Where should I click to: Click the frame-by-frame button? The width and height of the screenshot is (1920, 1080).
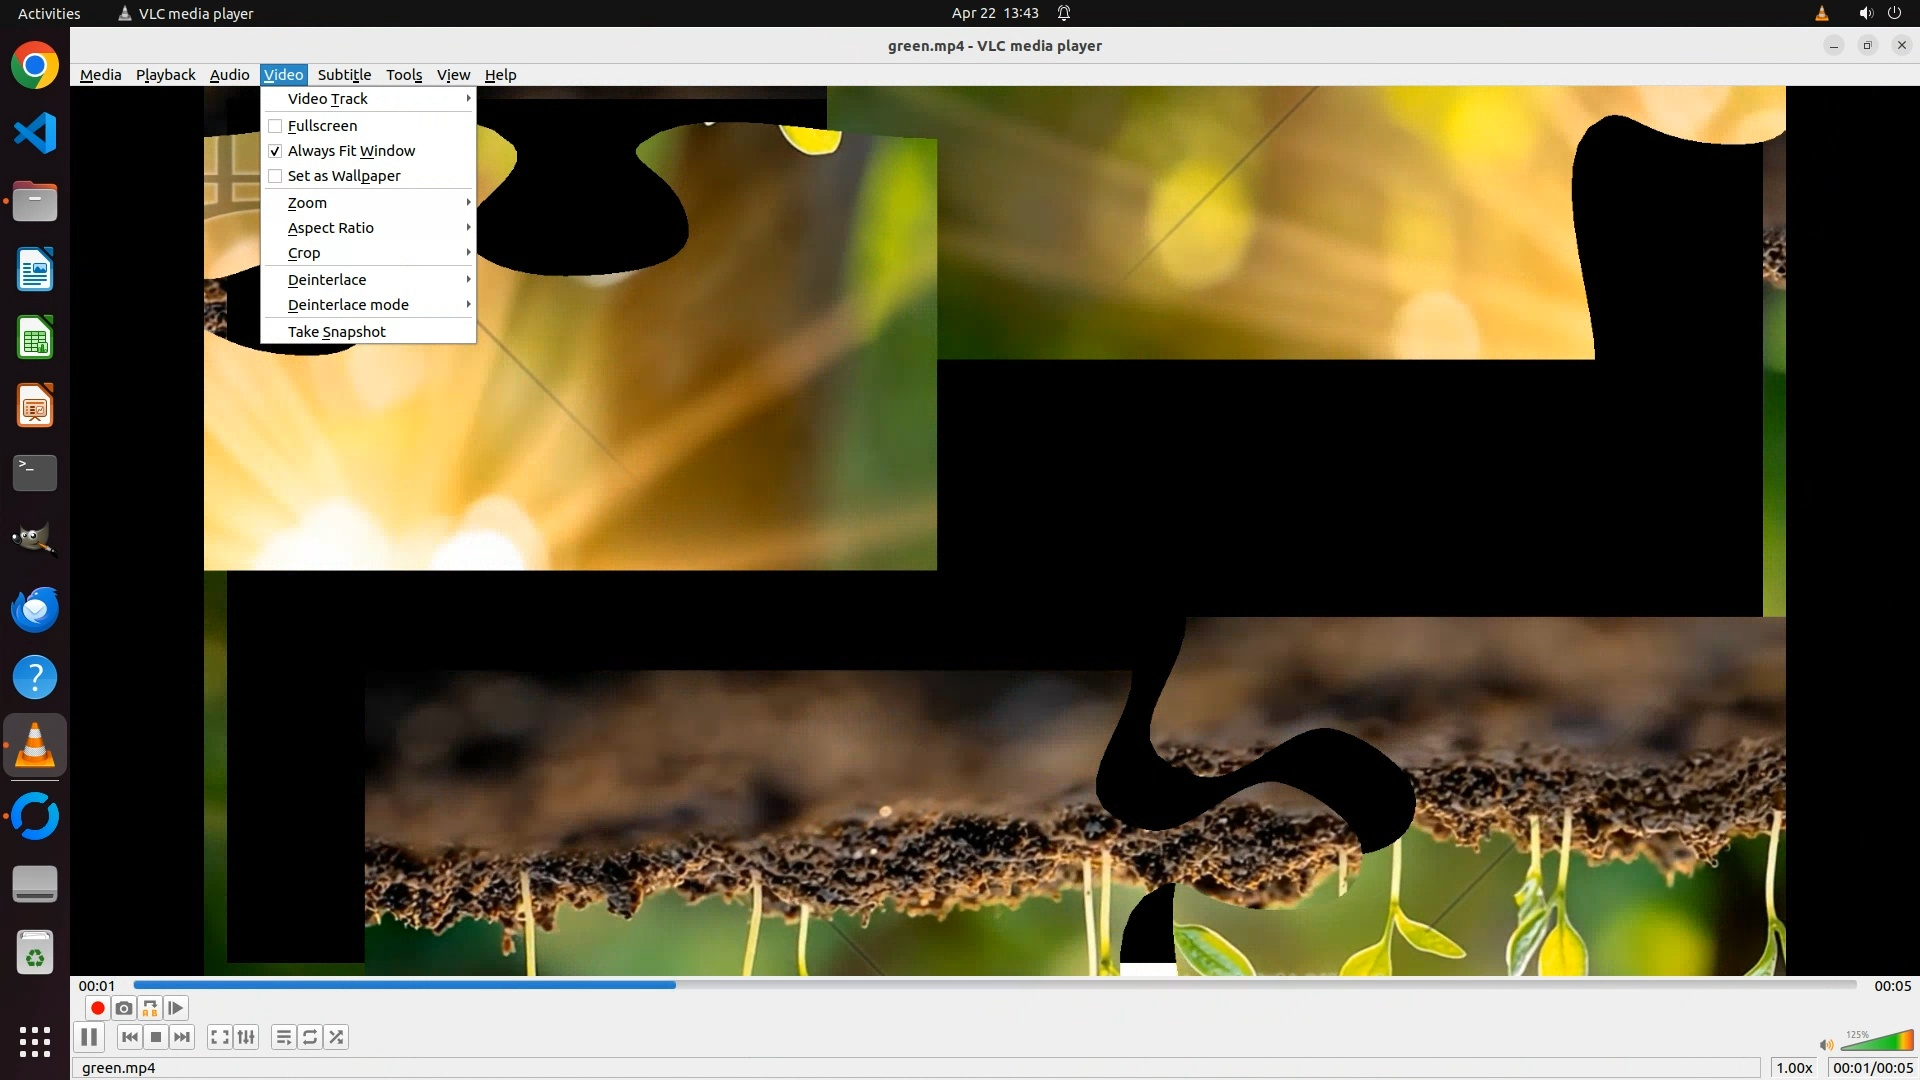point(175,1008)
